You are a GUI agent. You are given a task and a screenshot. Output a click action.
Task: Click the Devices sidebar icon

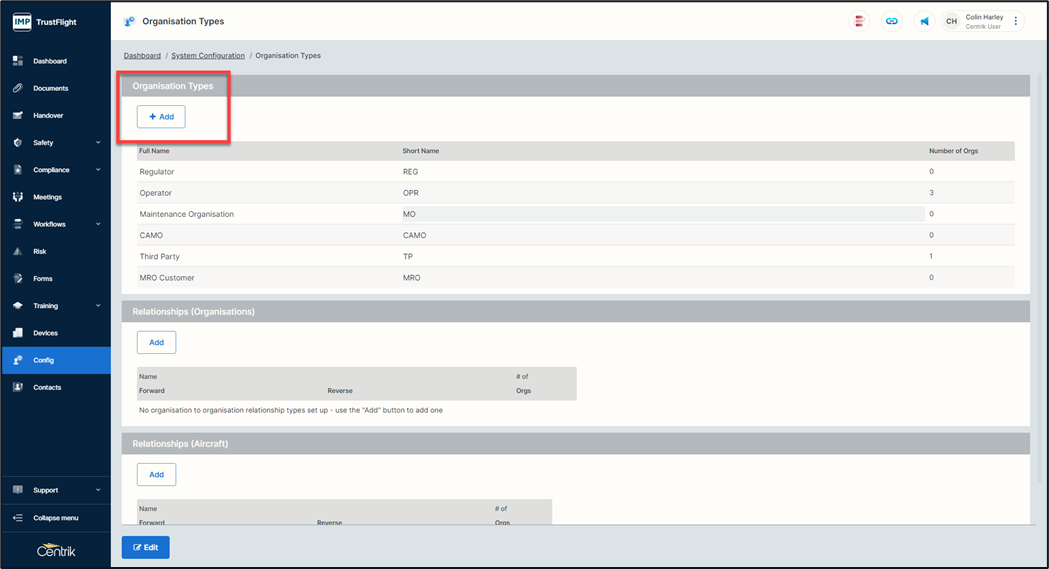click(18, 333)
